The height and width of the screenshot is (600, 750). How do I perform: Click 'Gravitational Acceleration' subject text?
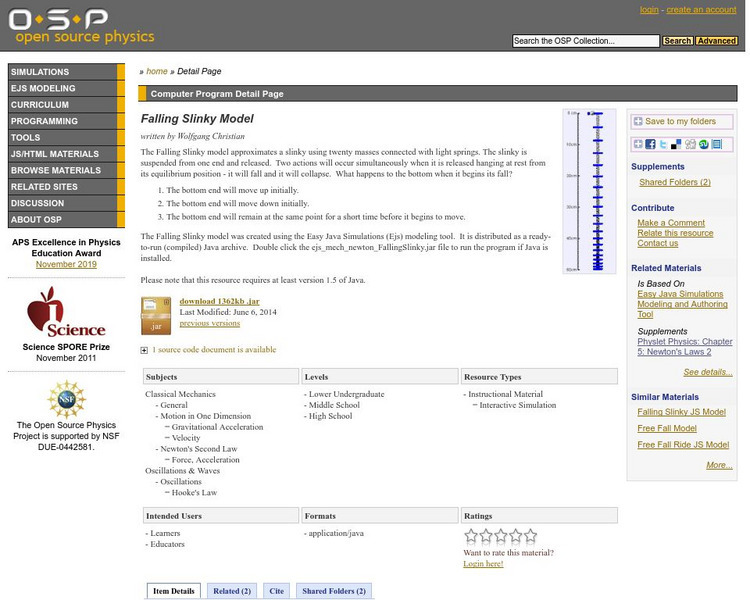tap(217, 427)
